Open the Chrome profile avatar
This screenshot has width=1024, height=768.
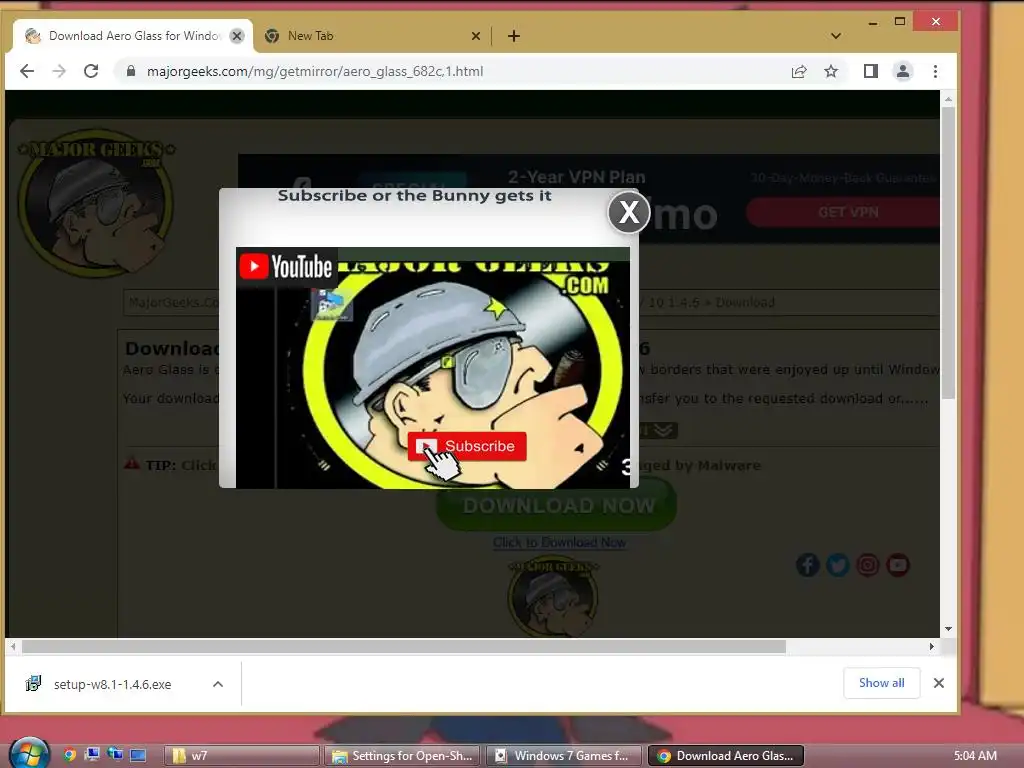(x=903, y=71)
